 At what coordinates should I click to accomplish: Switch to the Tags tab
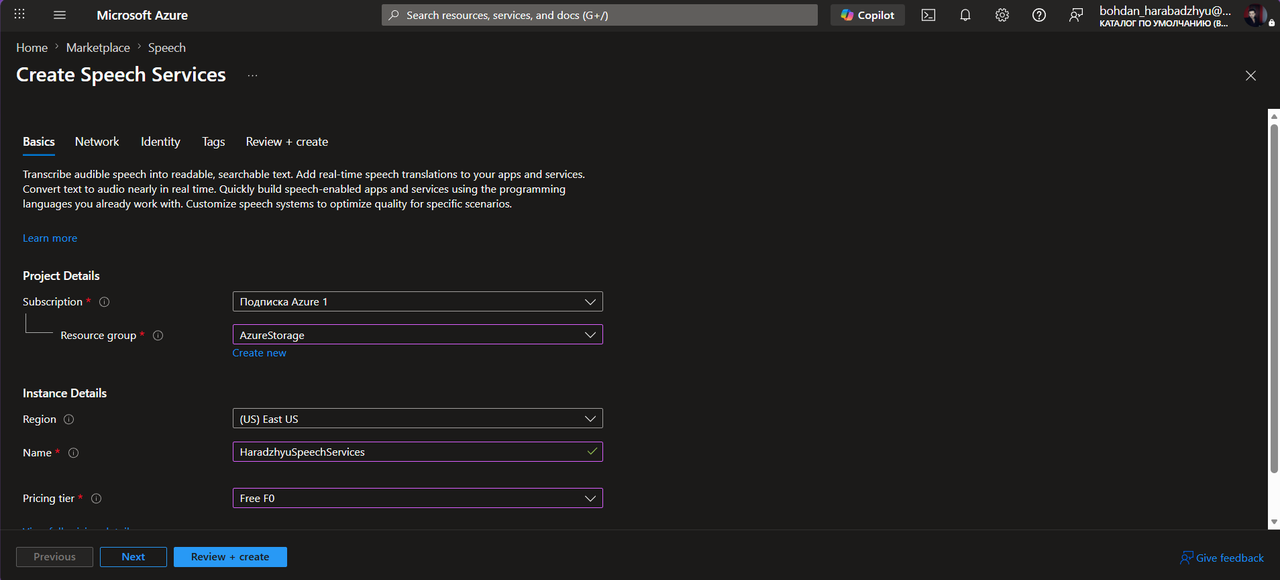(x=213, y=142)
